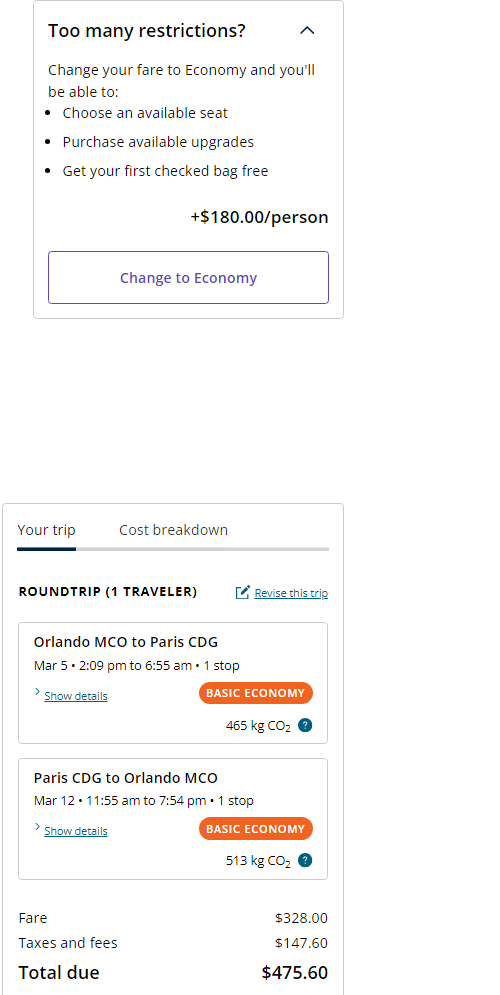Image resolution: width=500 pixels, height=995 pixels.
Task: Click the CO2 help icon next to 513 kg
Action: click(x=305, y=860)
